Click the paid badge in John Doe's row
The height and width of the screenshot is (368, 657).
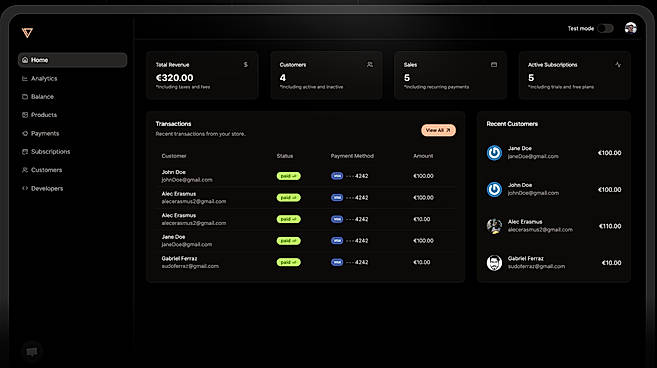tap(288, 176)
